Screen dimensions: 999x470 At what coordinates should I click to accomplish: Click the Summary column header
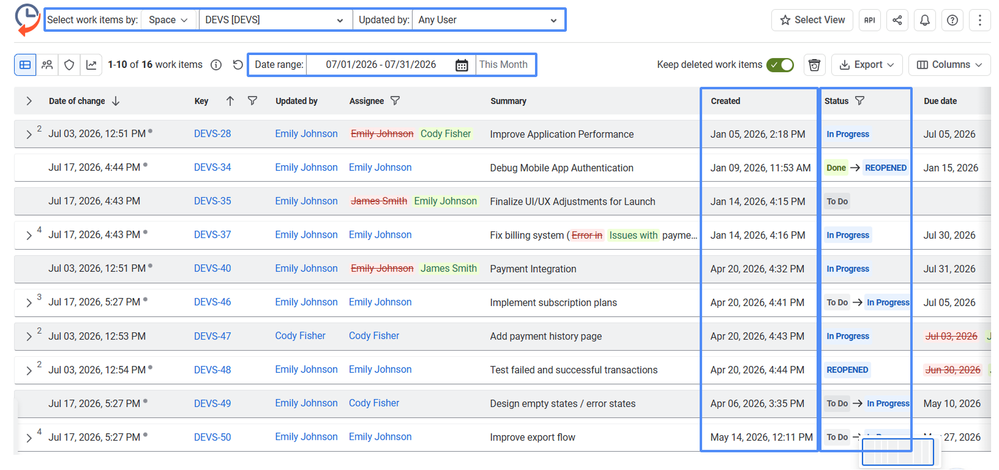508,101
